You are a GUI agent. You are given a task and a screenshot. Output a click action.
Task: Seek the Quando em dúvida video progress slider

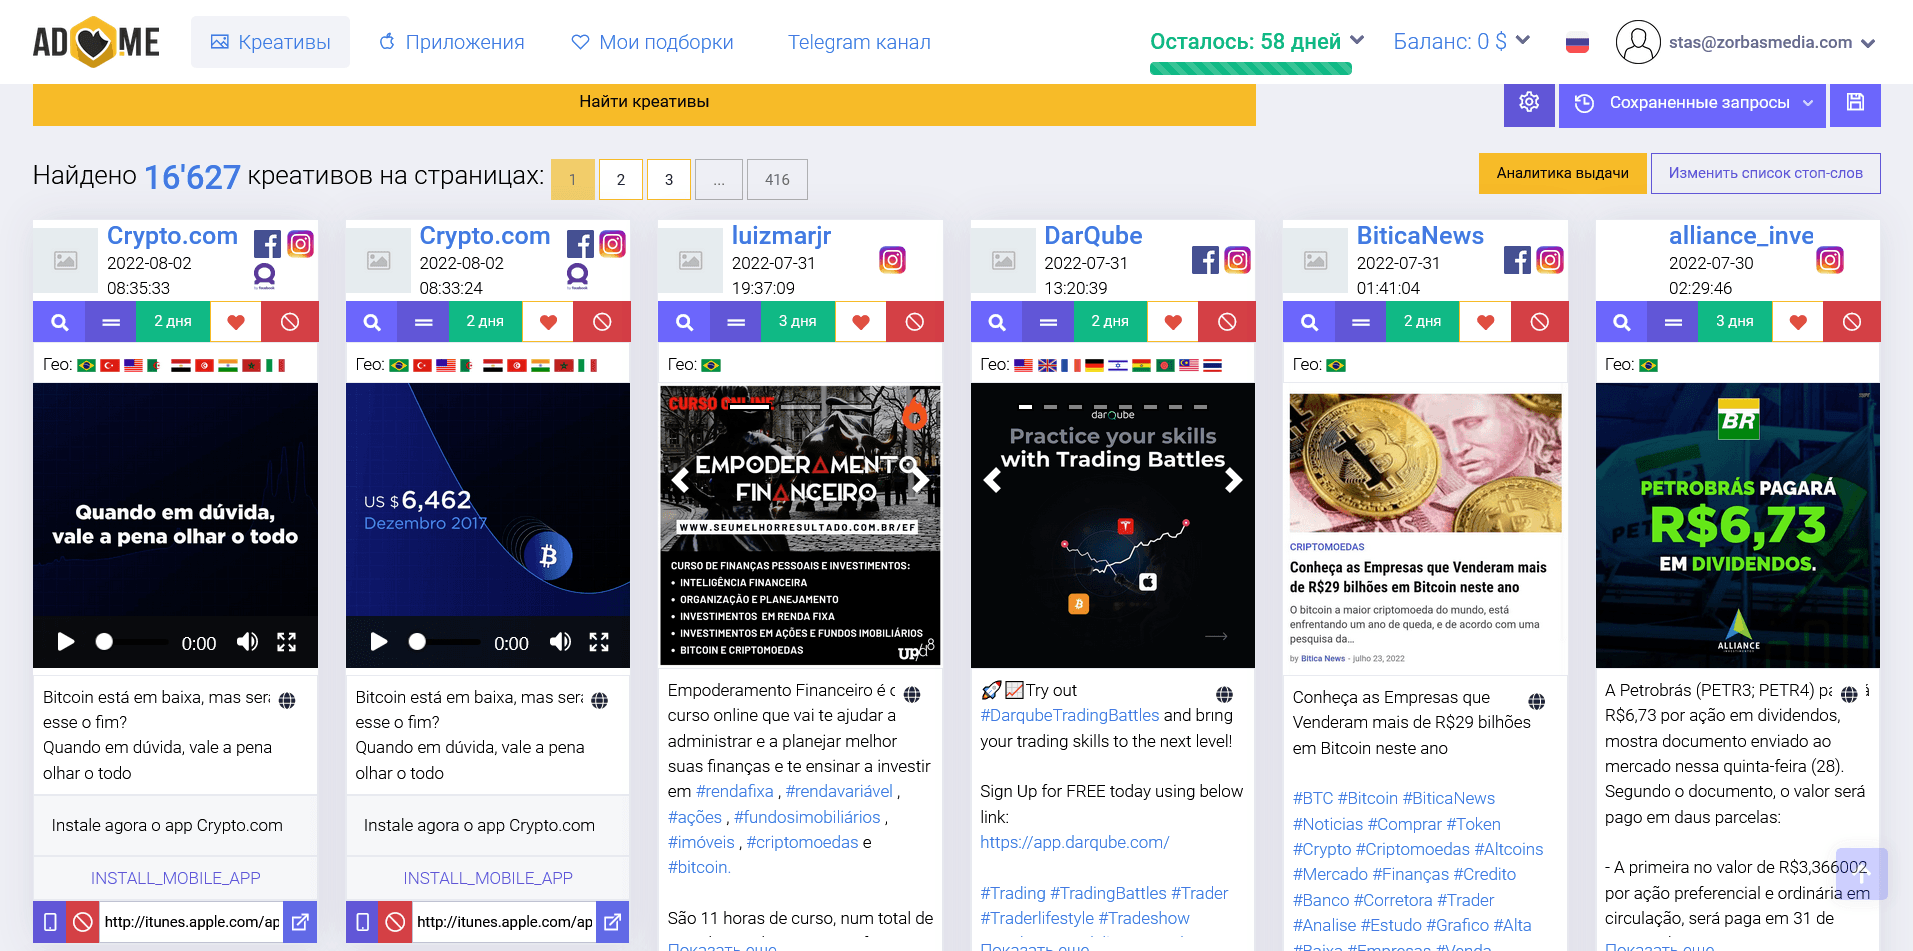click(x=132, y=642)
